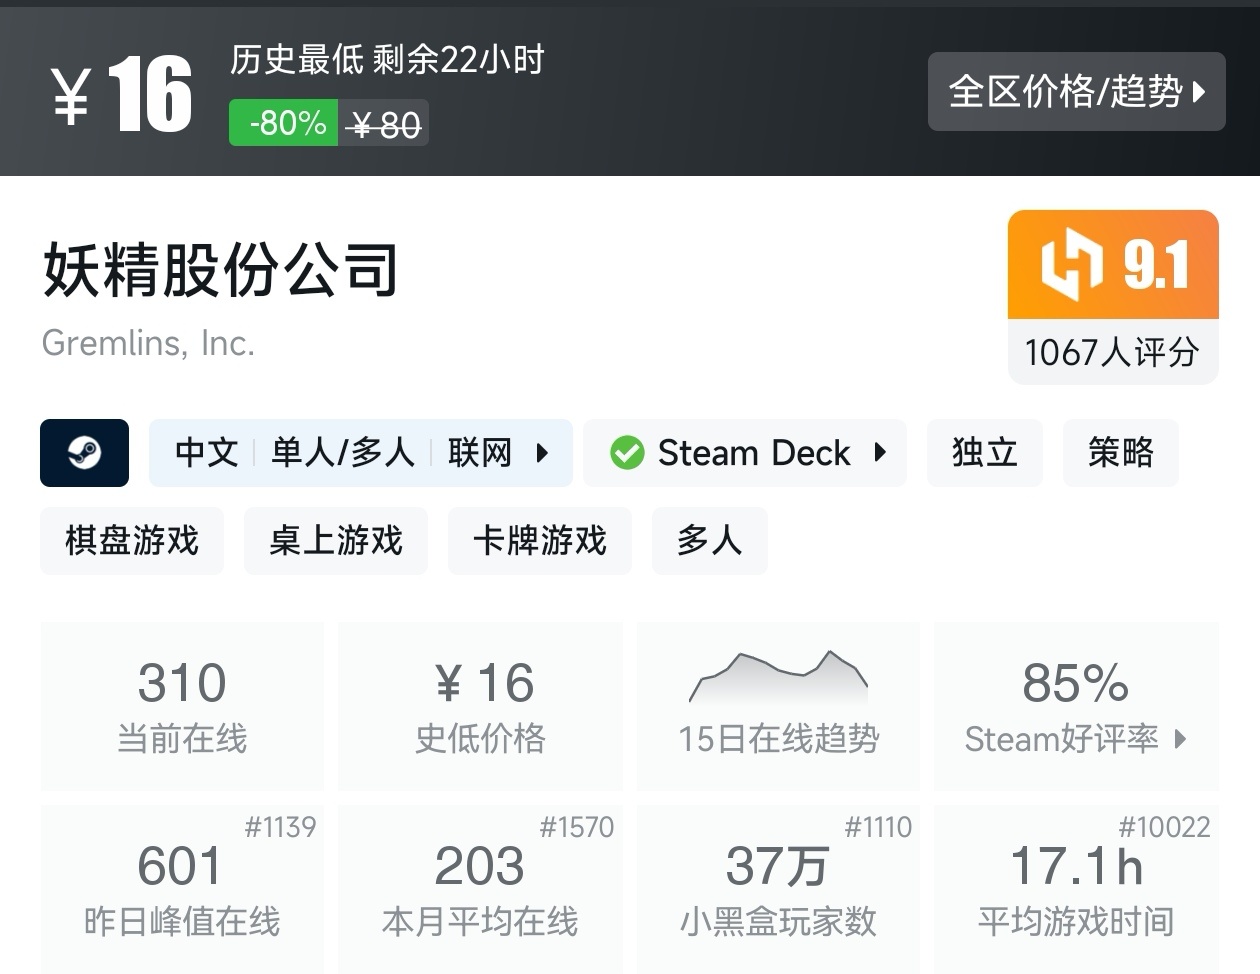Open the 全区价格/趋势 price trends button
Image resolution: width=1260 pixels, height=974 pixels.
pos(1076,91)
